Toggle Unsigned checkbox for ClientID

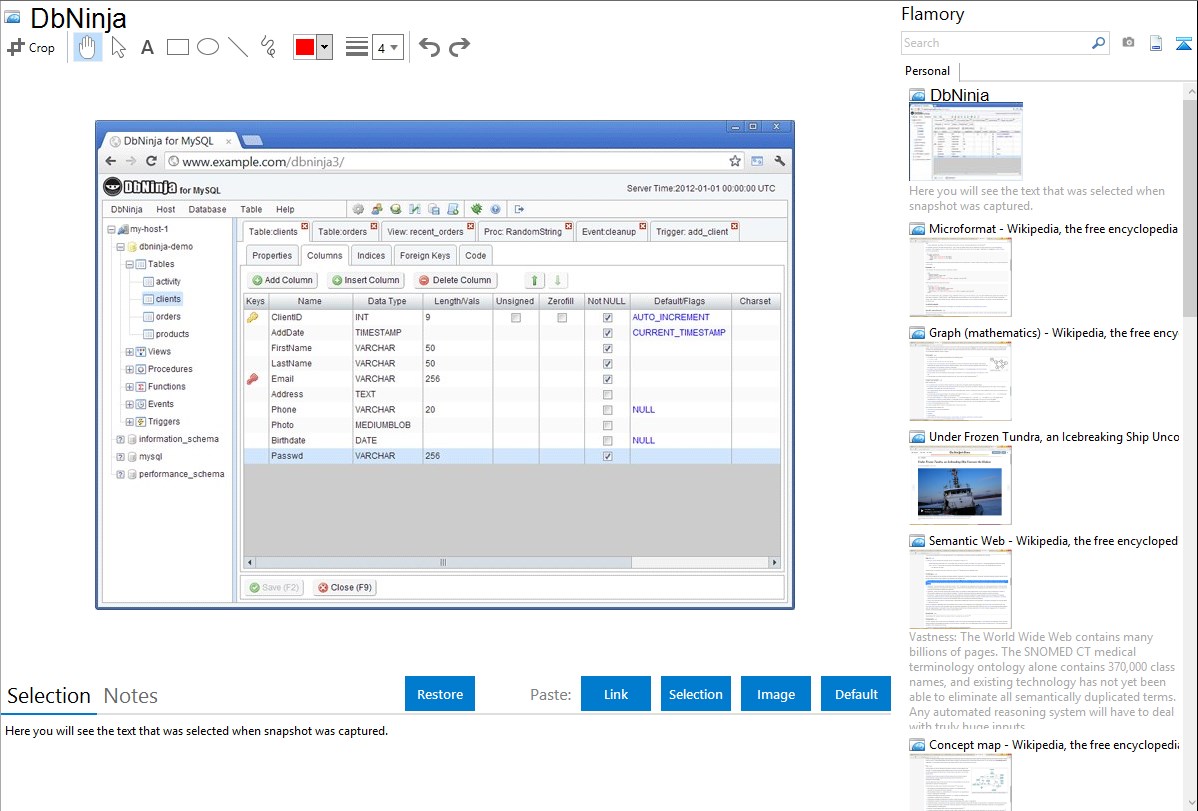click(x=516, y=317)
